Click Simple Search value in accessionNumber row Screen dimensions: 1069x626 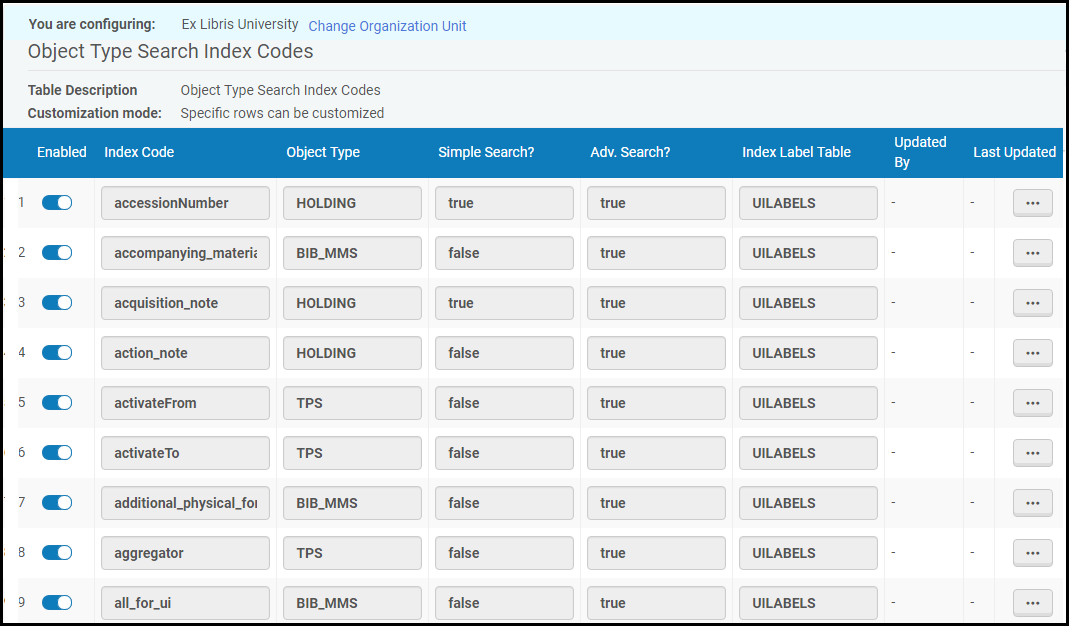(x=505, y=203)
